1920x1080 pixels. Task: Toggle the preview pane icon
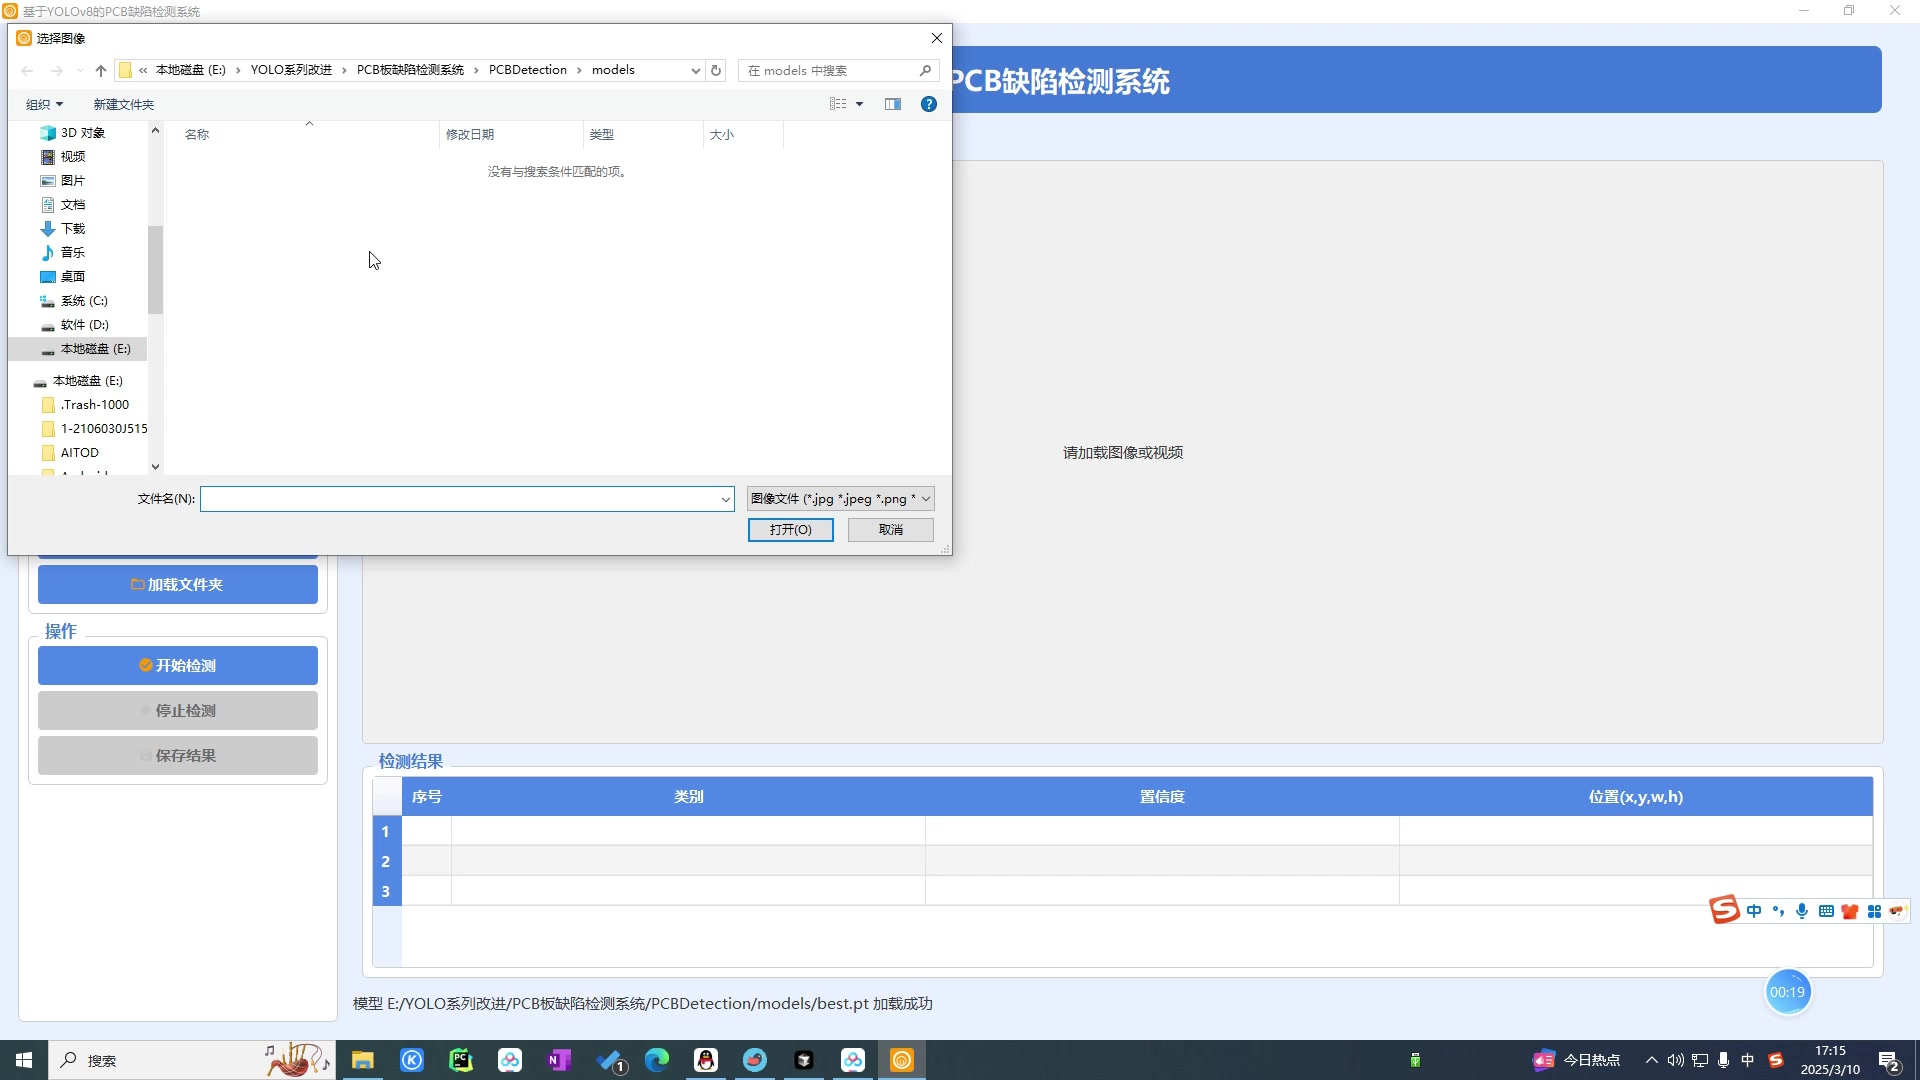tap(893, 104)
